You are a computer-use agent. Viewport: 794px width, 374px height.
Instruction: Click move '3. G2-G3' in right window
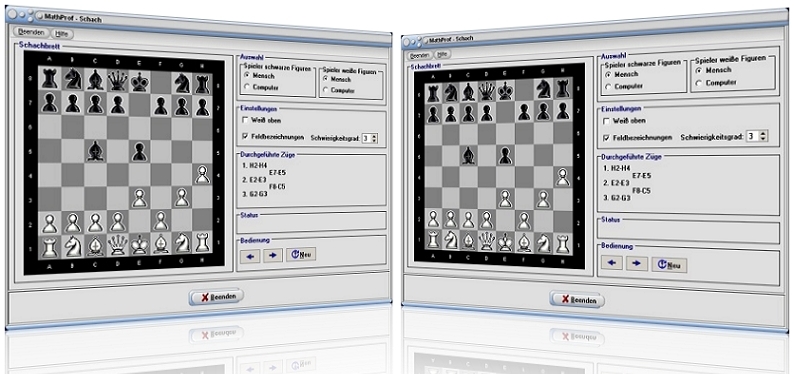point(617,198)
